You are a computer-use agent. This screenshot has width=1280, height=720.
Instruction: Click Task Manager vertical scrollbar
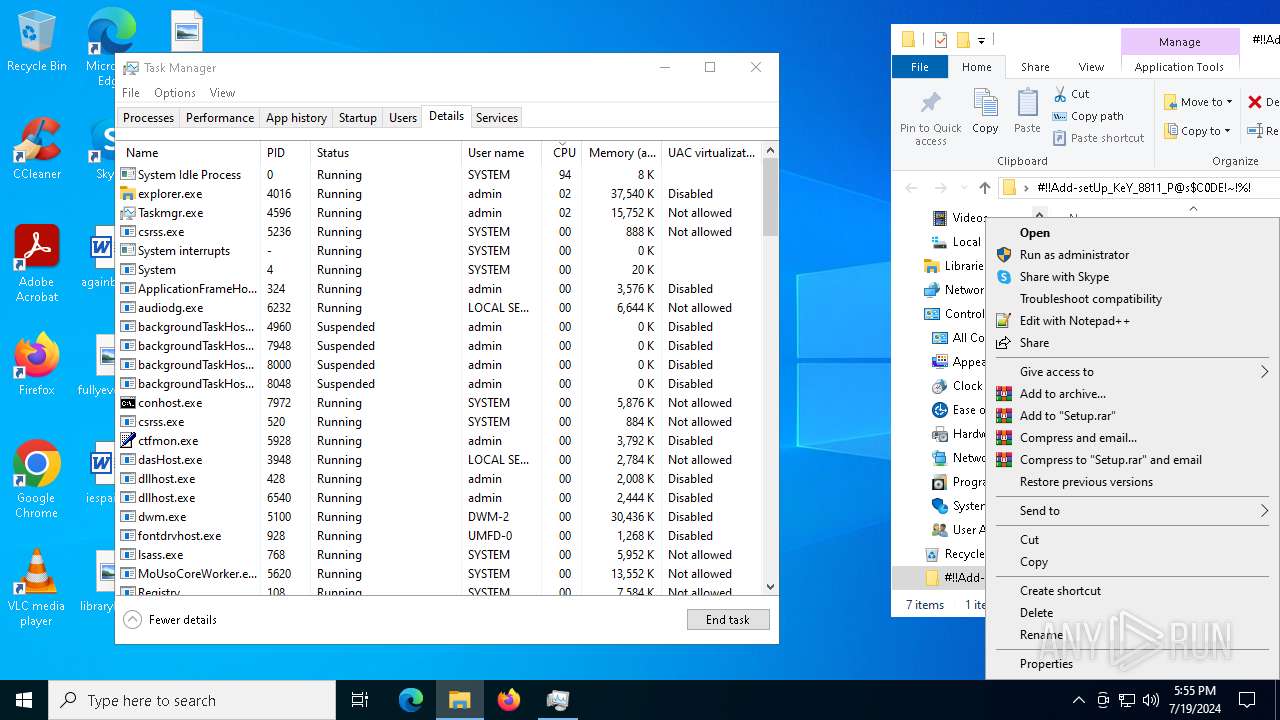770,368
